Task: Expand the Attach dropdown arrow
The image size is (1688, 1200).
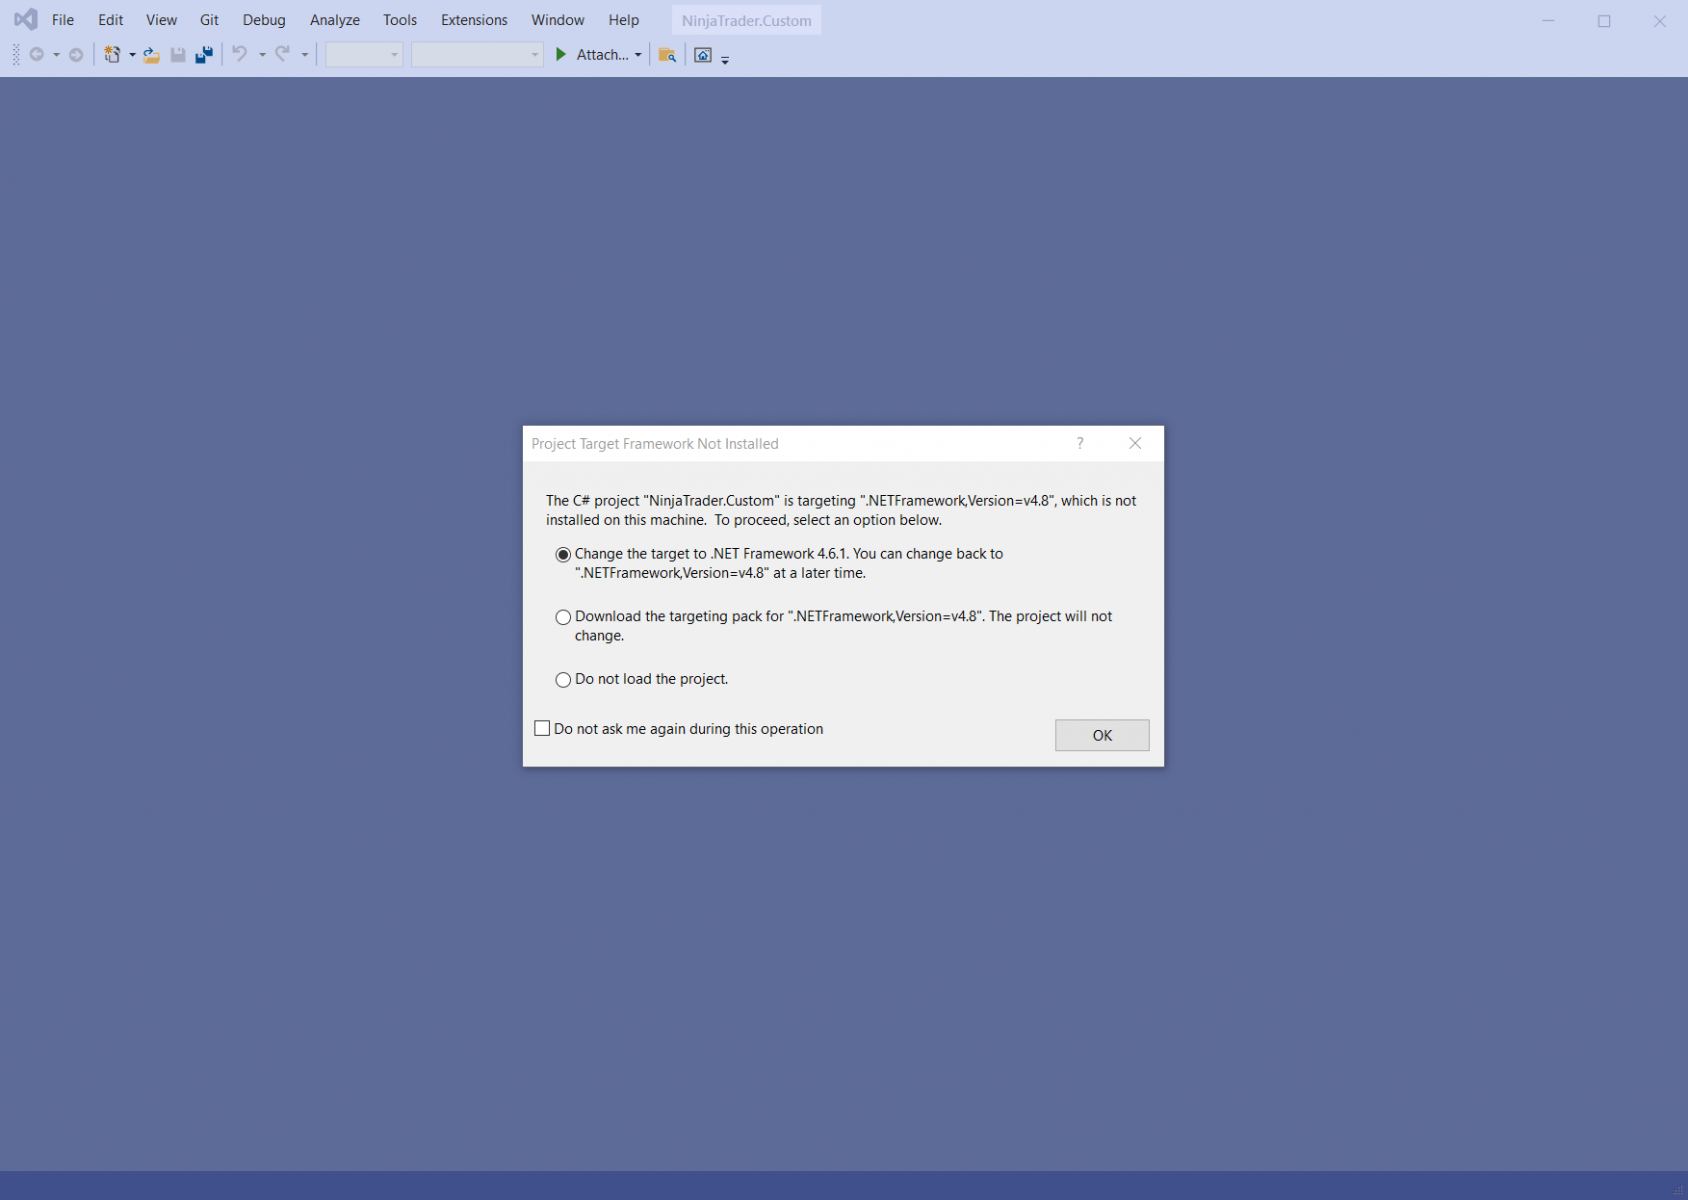Action: point(638,55)
